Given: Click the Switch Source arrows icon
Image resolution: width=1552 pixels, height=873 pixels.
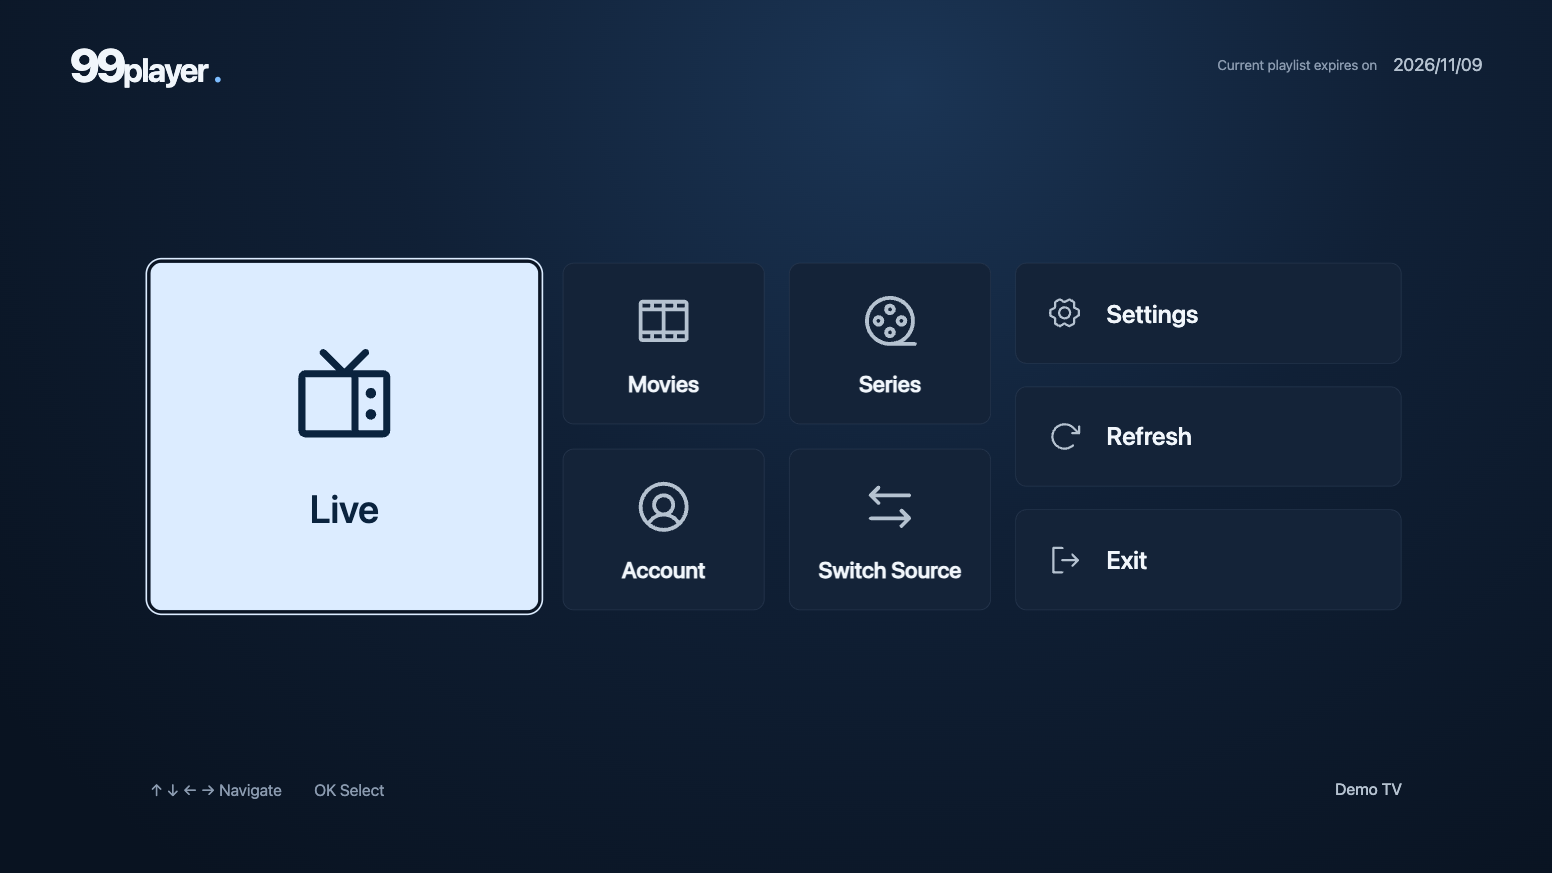Looking at the screenshot, I should click(x=890, y=507).
